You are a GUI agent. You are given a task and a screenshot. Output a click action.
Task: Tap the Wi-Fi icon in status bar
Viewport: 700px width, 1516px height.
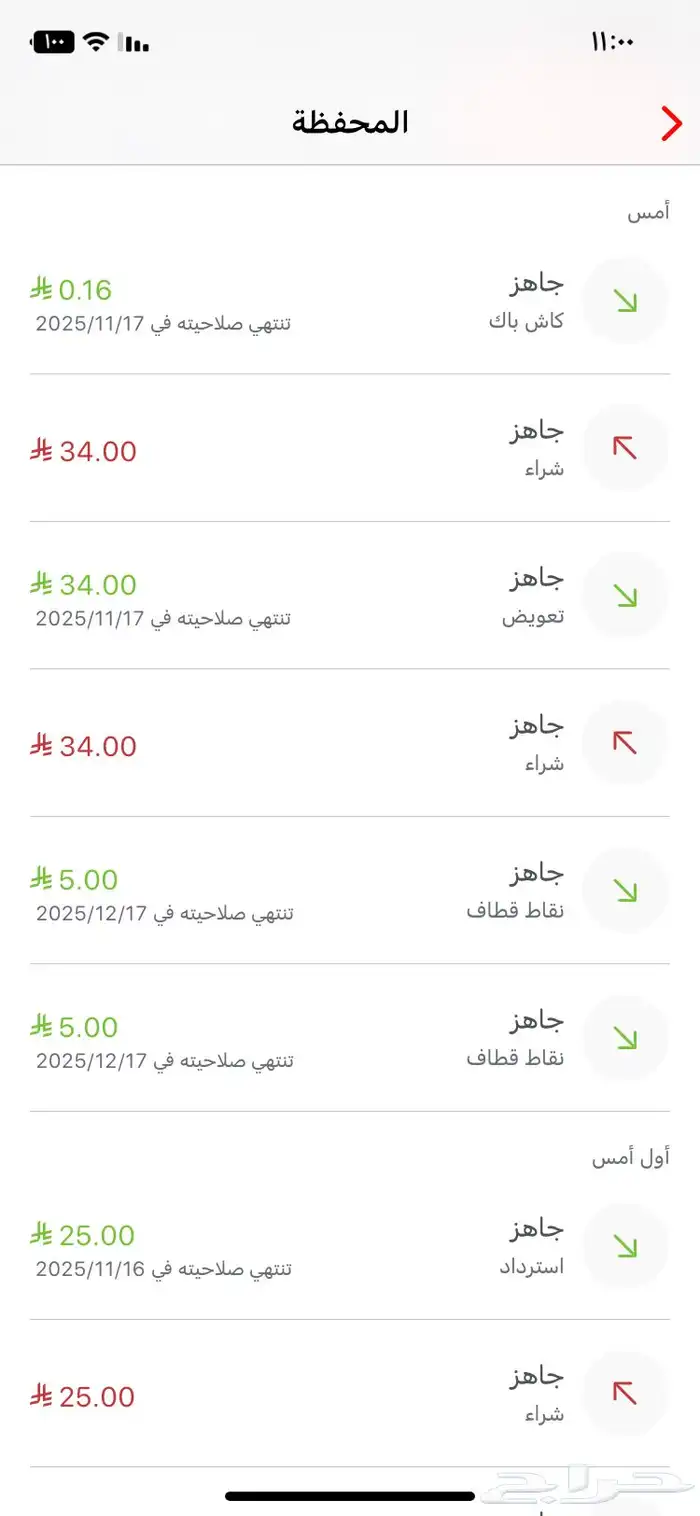click(x=96, y=42)
